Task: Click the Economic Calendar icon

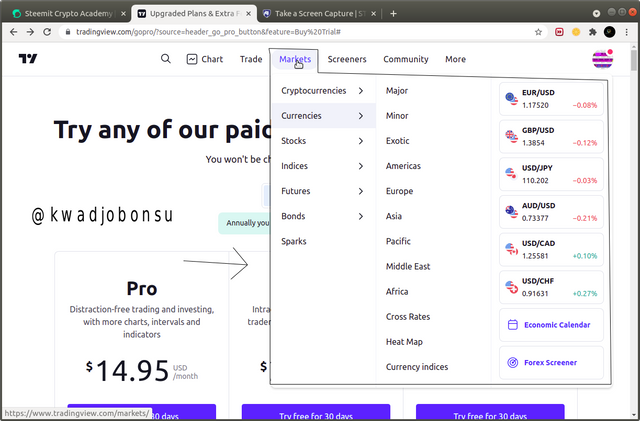Action: (513, 325)
